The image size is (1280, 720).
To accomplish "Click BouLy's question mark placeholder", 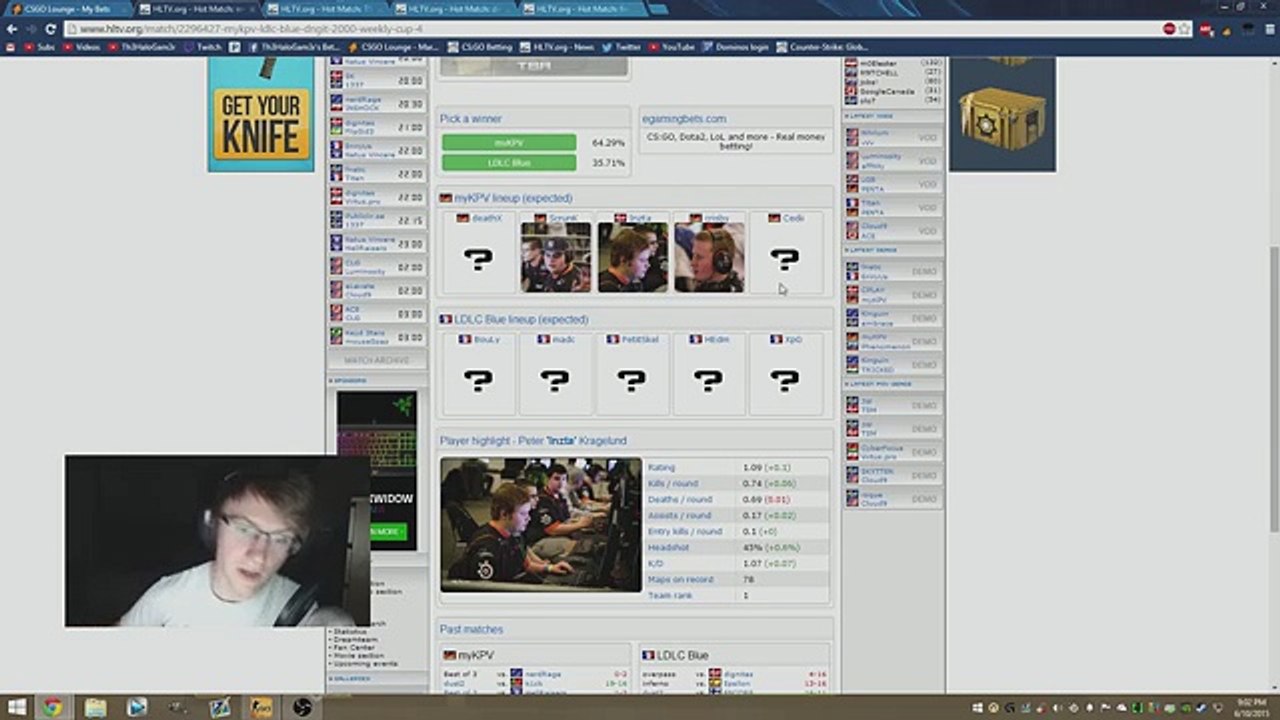I will (x=478, y=380).
